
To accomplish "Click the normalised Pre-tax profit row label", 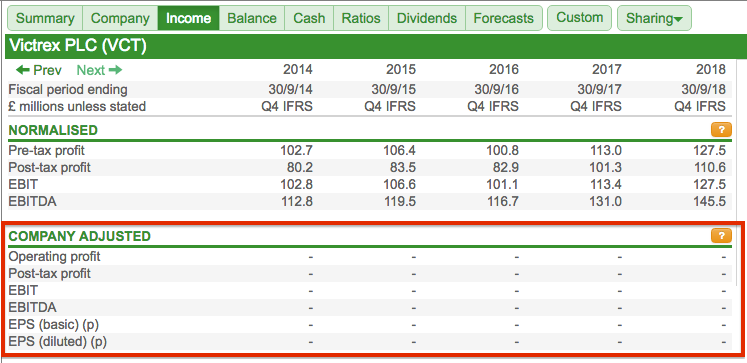I will point(47,151).
